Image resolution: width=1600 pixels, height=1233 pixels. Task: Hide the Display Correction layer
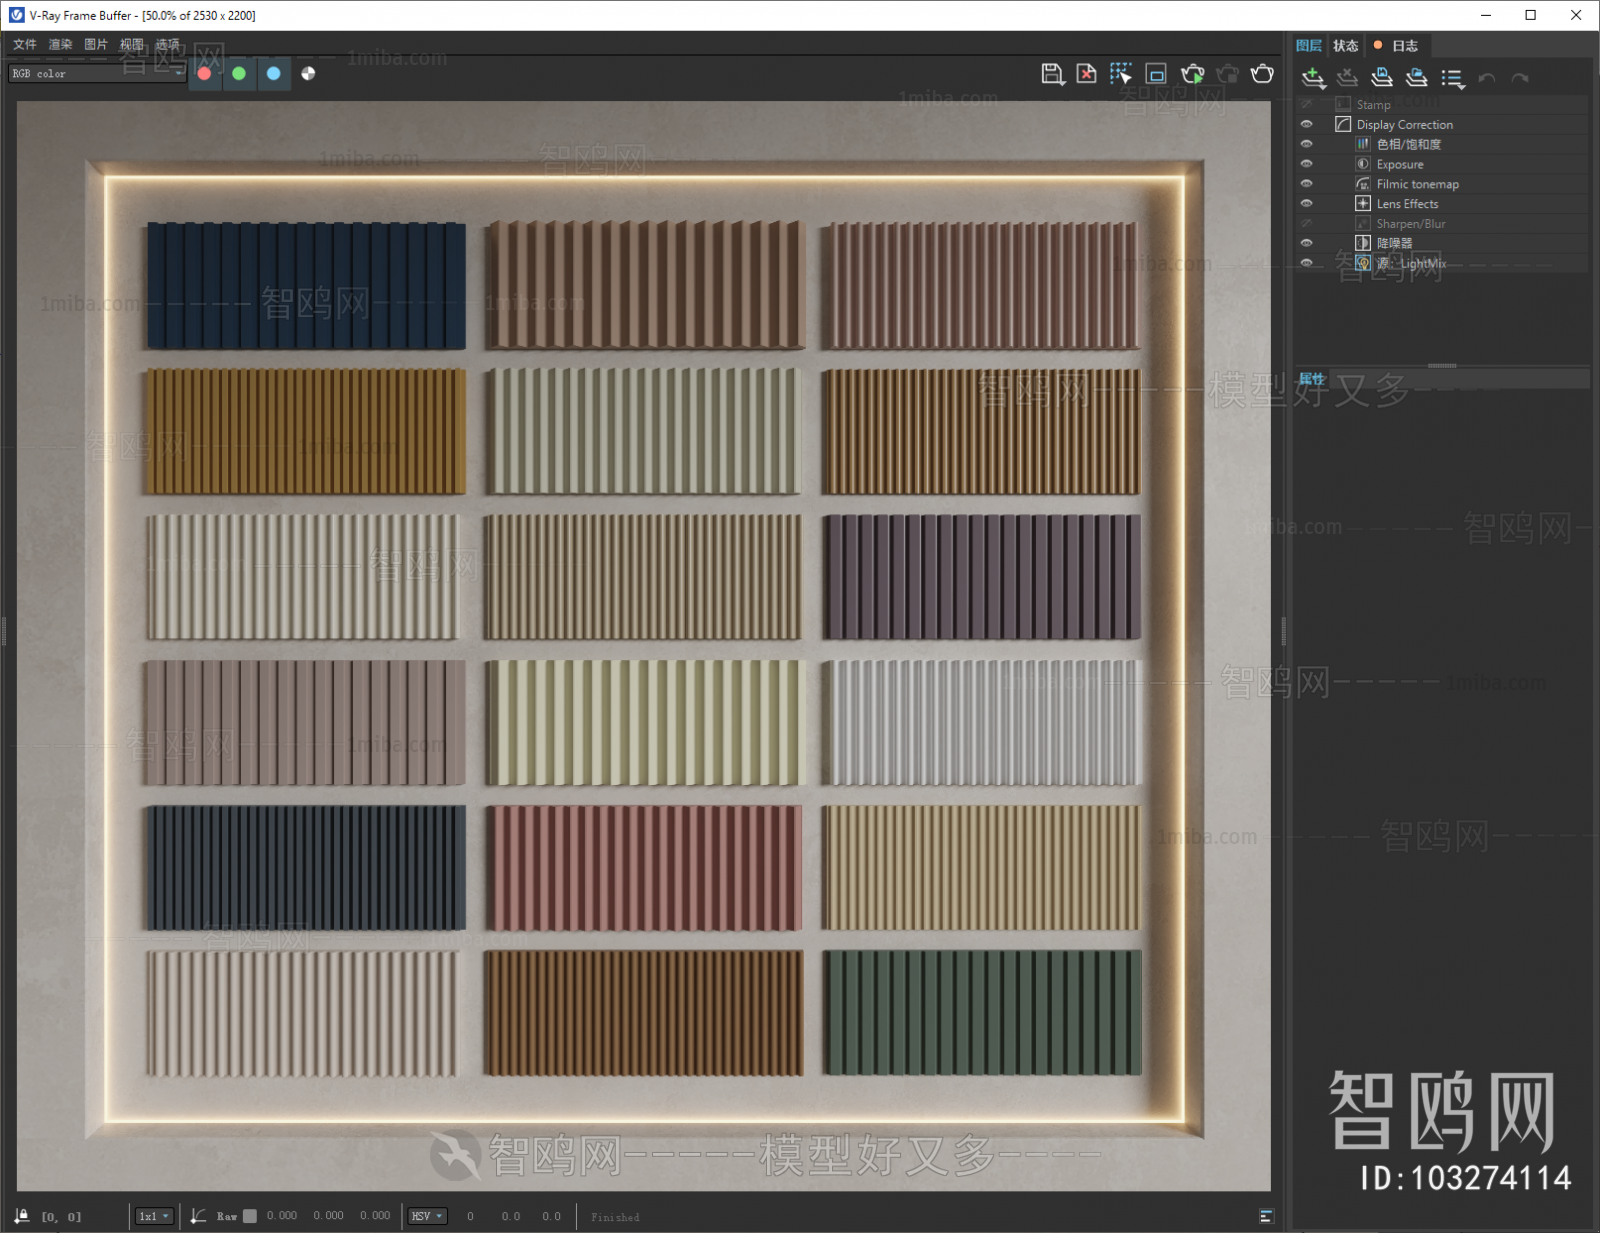(x=1306, y=124)
